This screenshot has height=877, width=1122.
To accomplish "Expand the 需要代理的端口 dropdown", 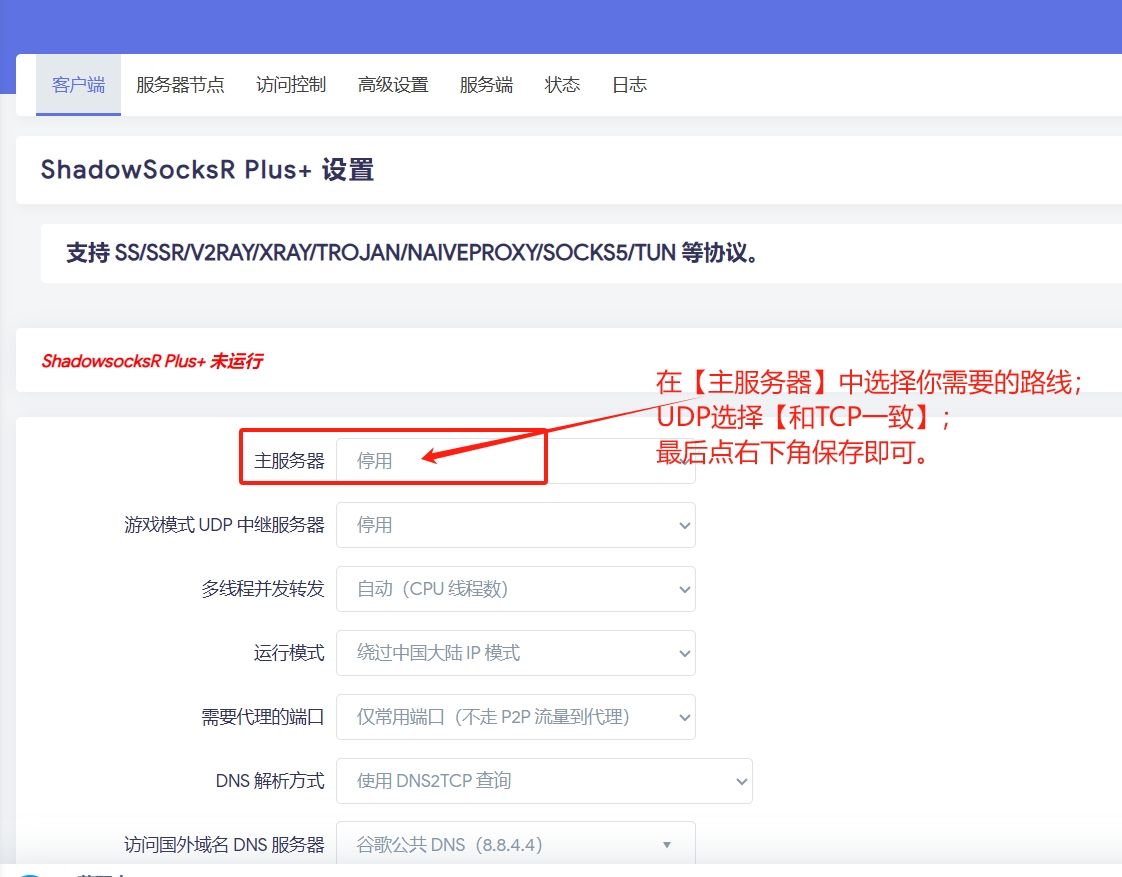I will tap(515, 717).
